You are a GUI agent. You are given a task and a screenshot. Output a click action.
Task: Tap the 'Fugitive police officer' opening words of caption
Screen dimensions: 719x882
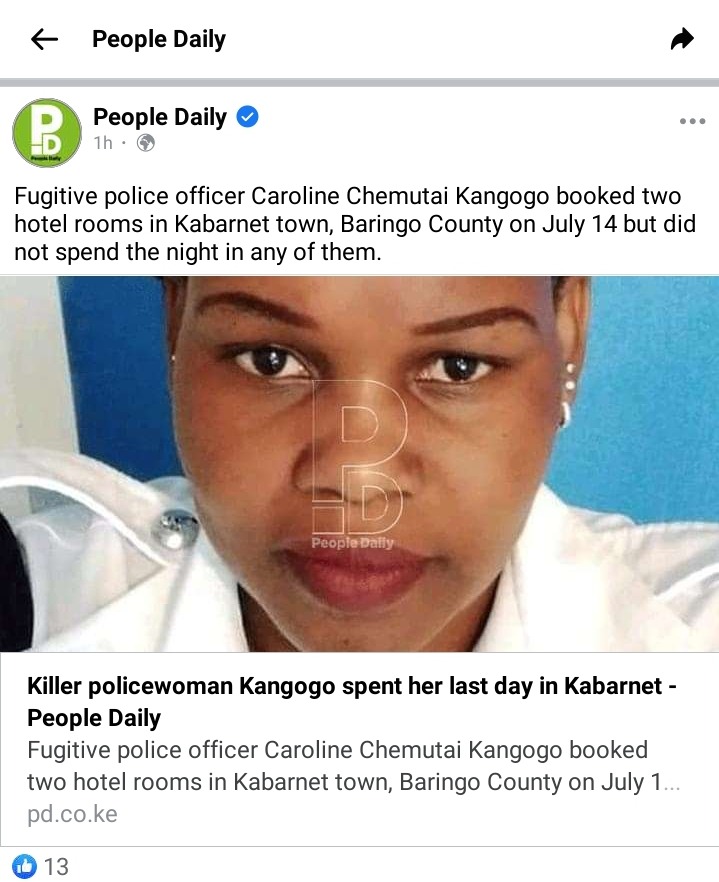click(x=129, y=196)
